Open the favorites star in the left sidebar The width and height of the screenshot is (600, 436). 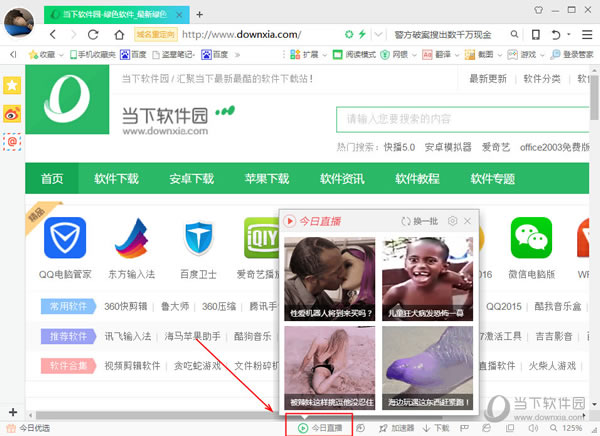[x=12, y=86]
